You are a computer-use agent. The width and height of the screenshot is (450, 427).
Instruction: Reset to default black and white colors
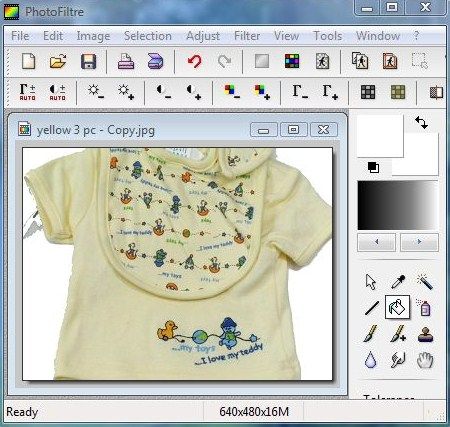[x=373, y=167]
